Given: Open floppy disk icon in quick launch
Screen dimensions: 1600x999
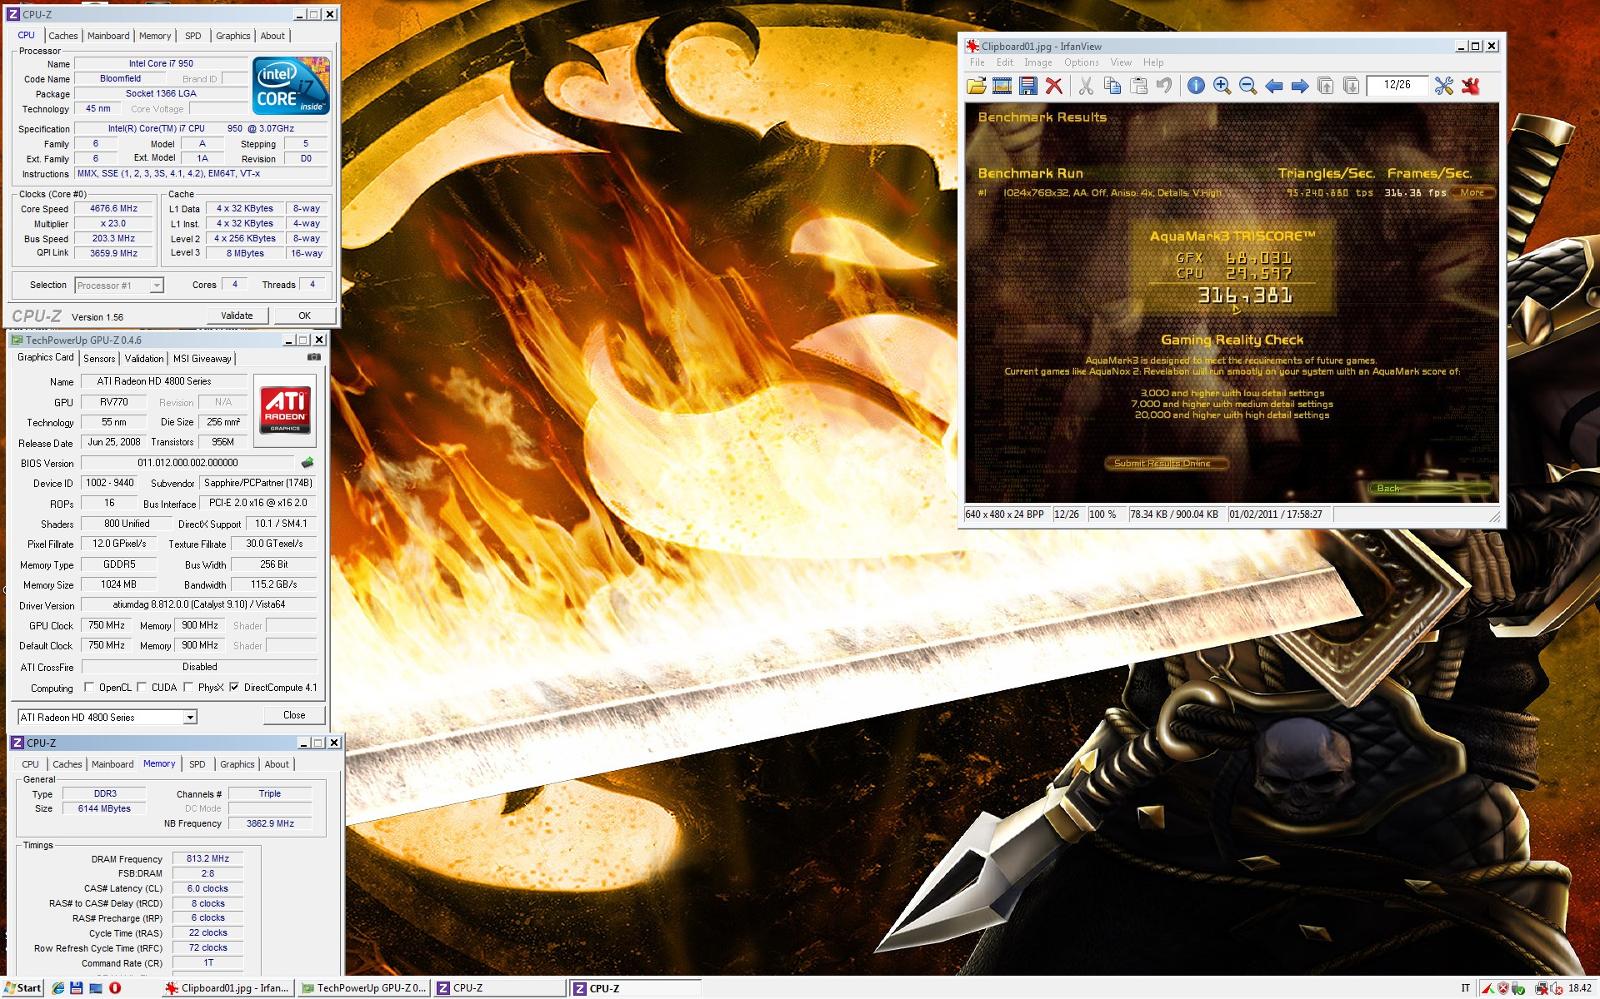Looking at the screenshot, I should (77, 988).
